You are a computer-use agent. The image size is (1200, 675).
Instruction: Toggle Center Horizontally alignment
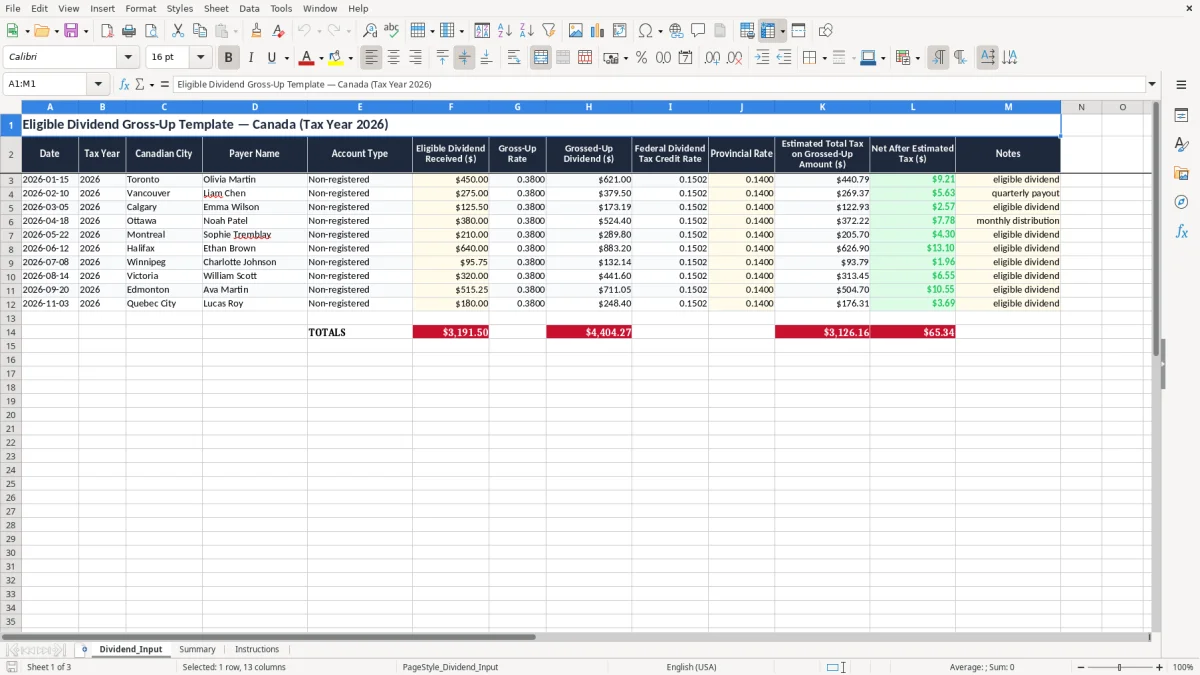(x=393, y=58)
